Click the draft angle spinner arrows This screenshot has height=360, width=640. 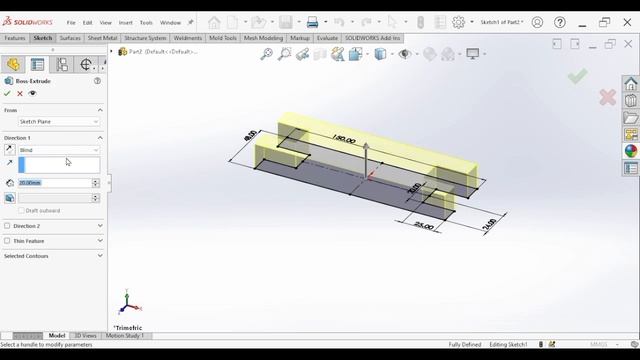coord(96,198)
